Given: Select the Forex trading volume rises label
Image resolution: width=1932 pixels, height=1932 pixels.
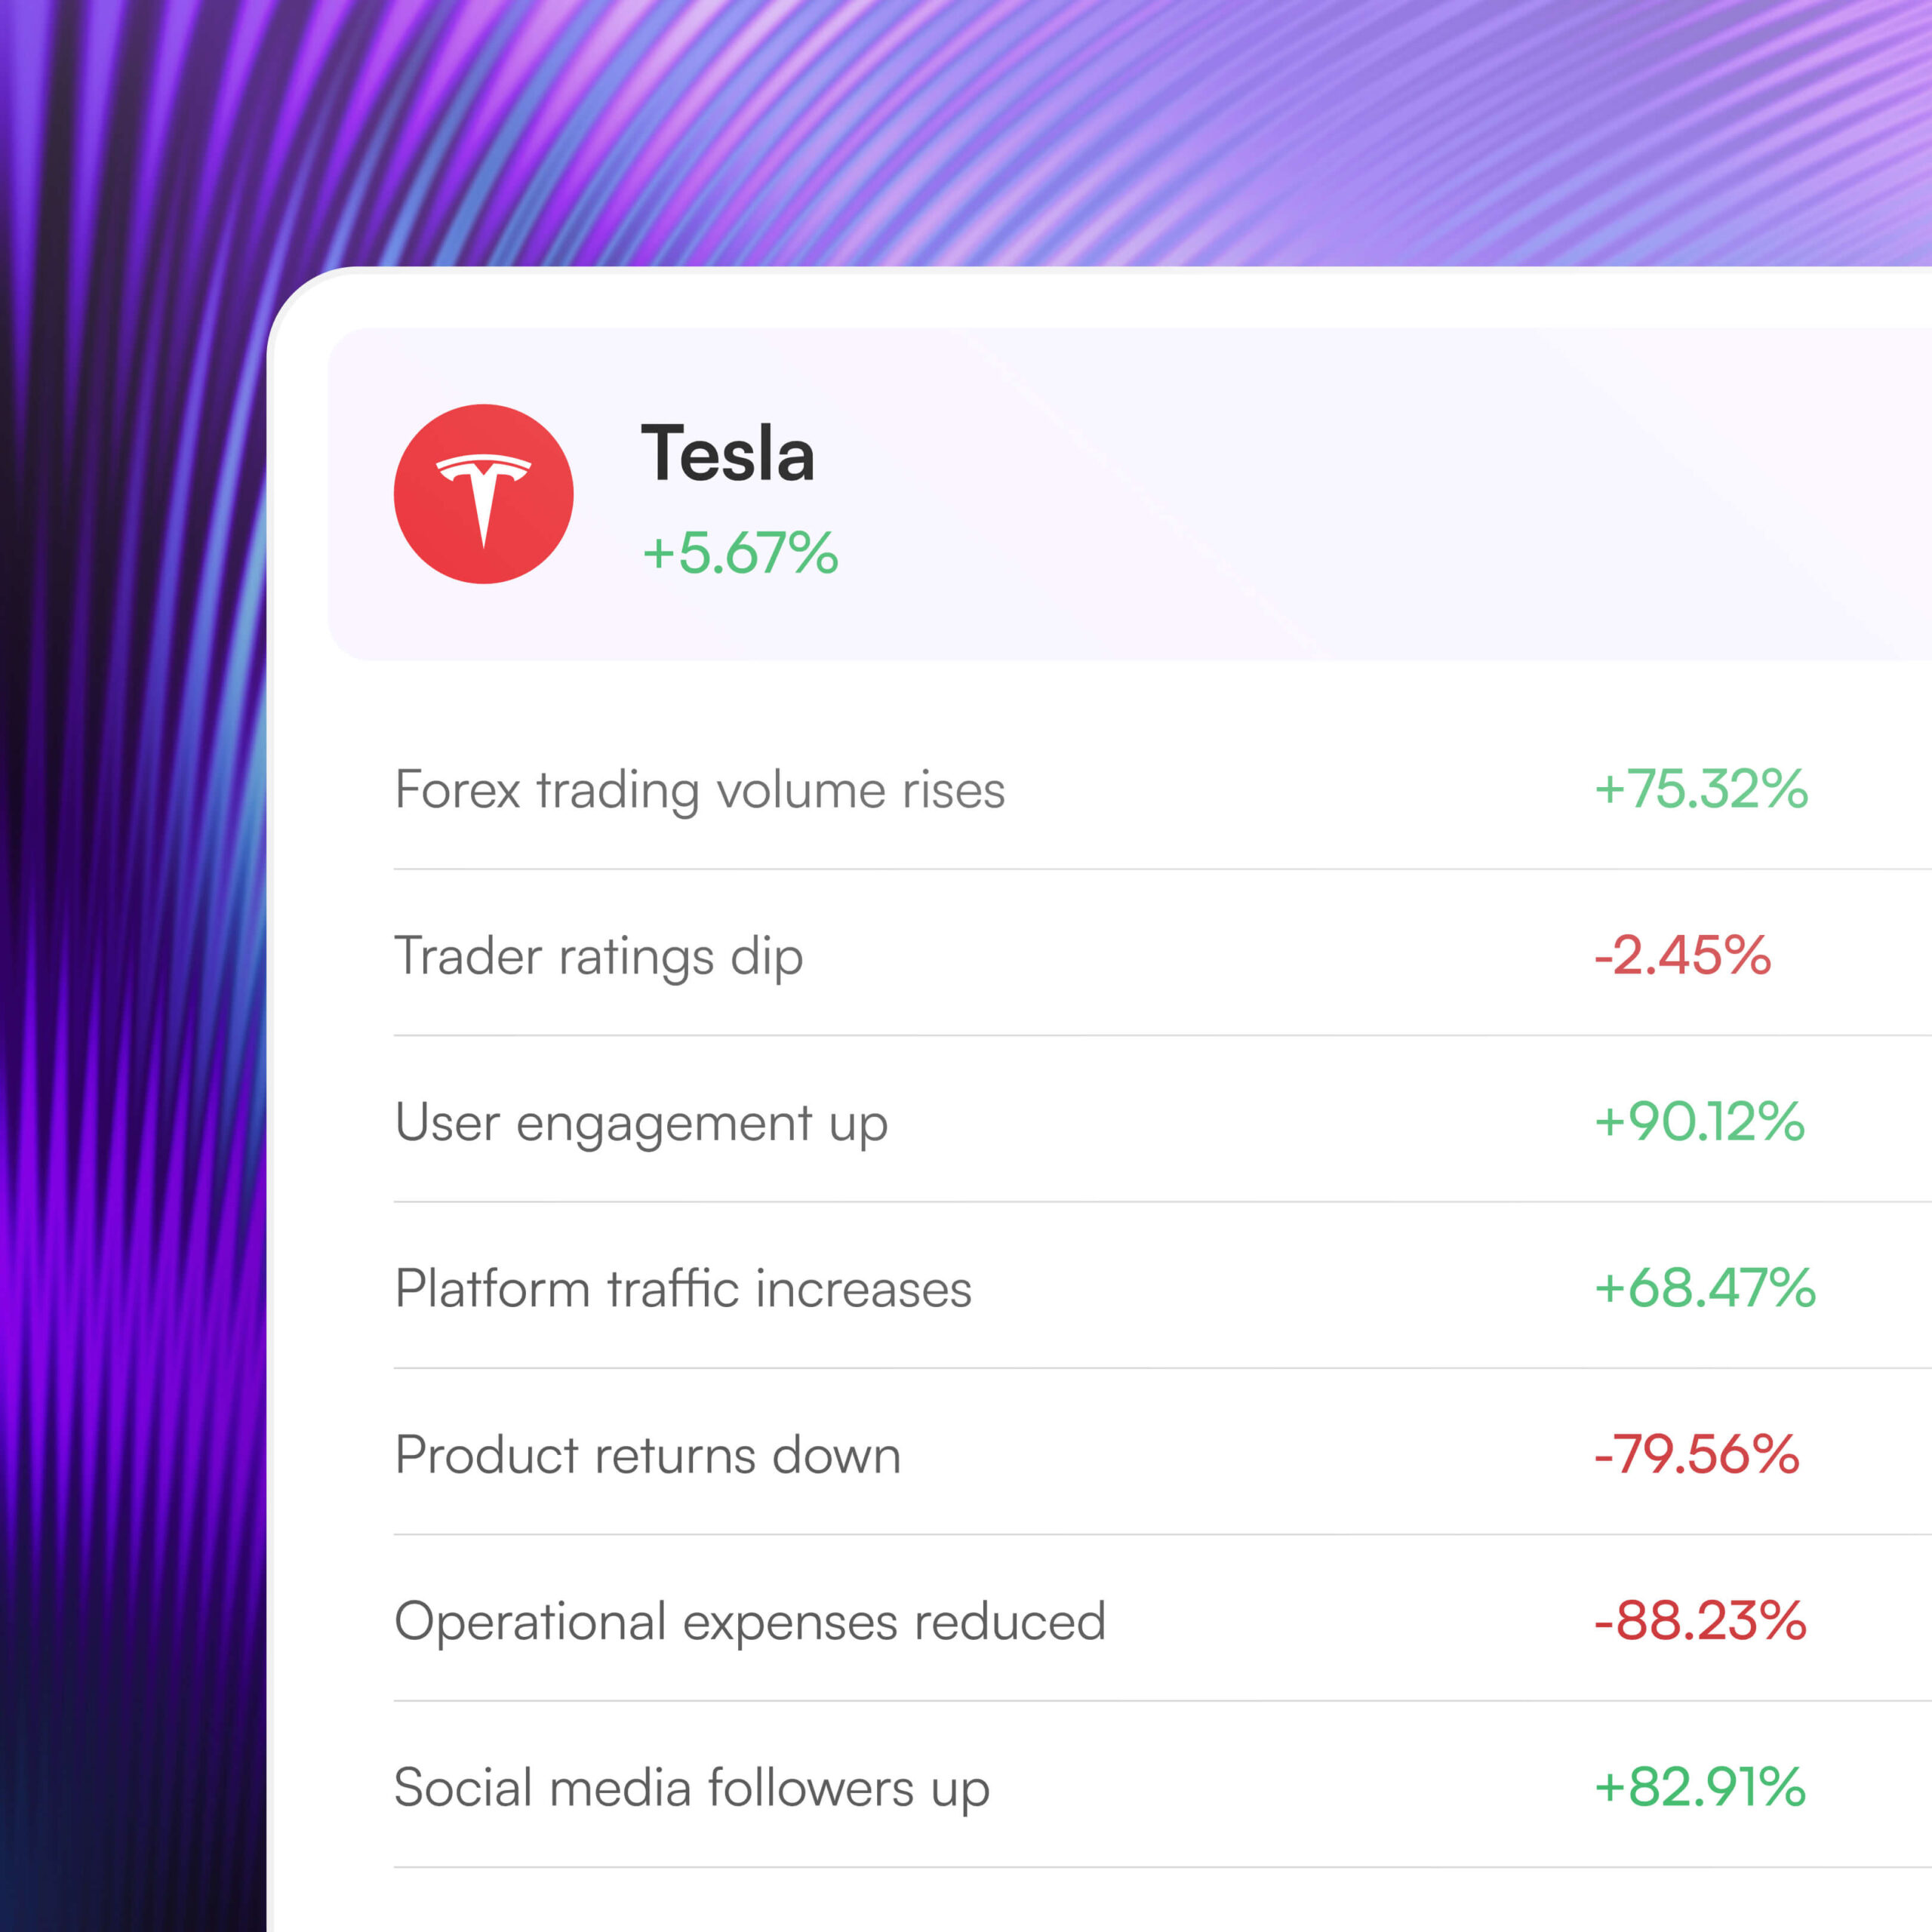Looking at the screenshot, I should pyautogui.click(x=699, y=790).
